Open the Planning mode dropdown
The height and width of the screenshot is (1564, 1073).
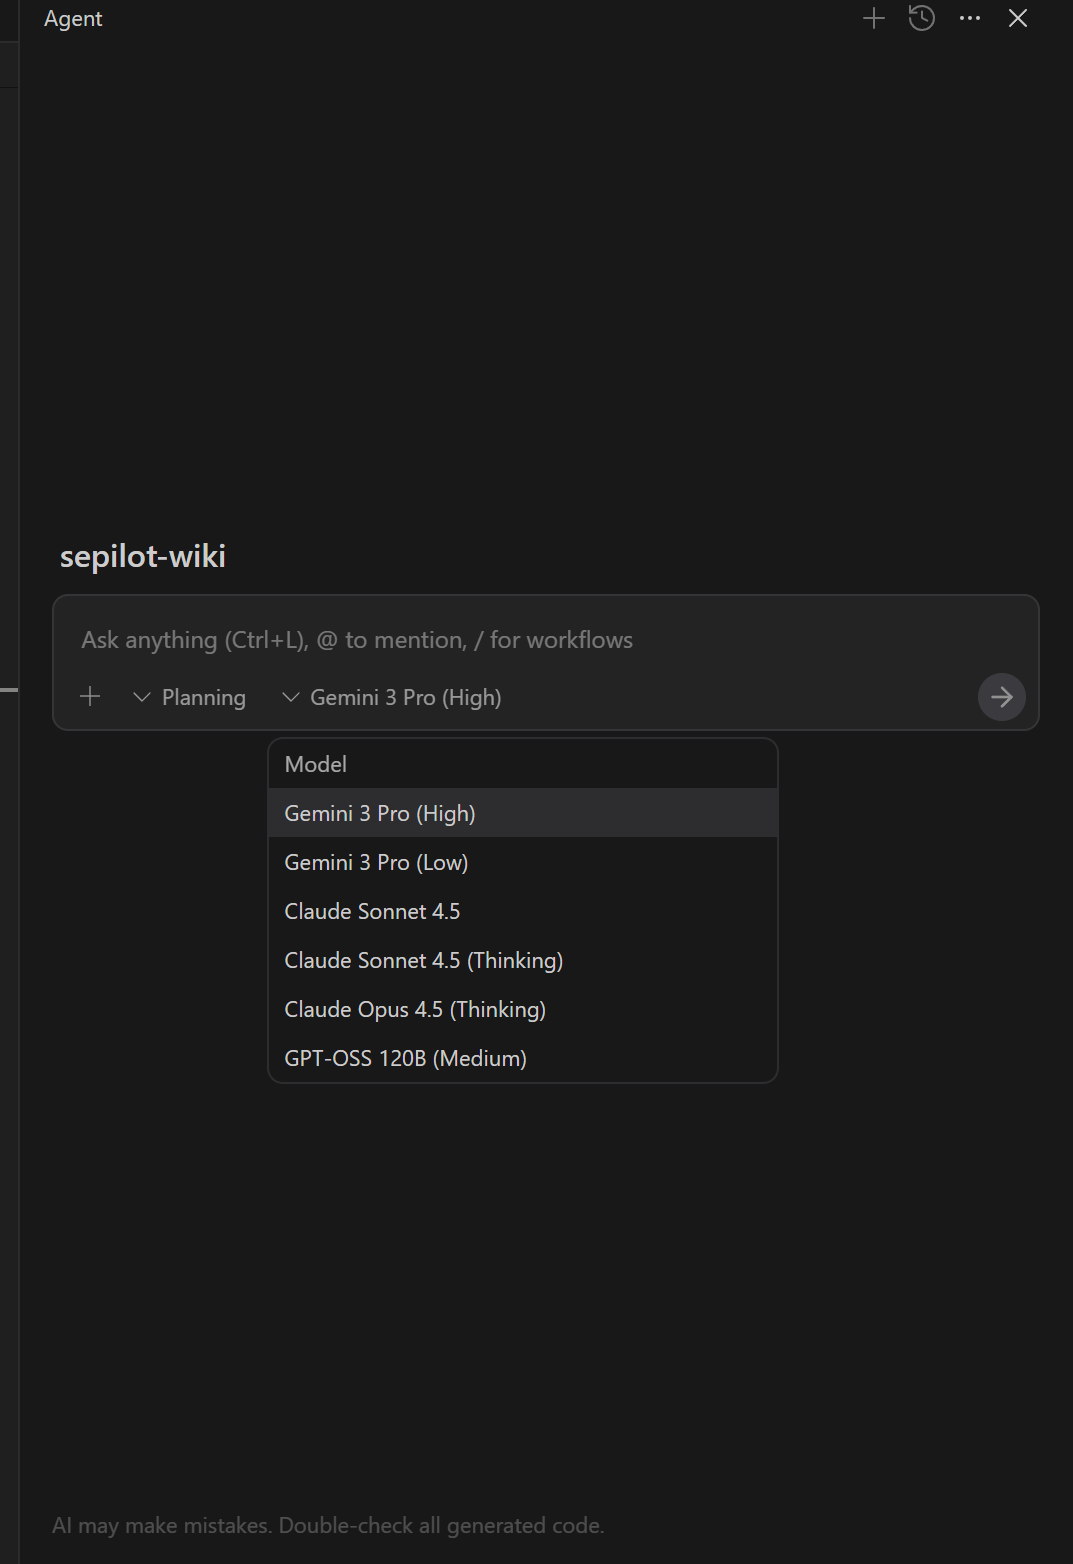click(190, 697)
